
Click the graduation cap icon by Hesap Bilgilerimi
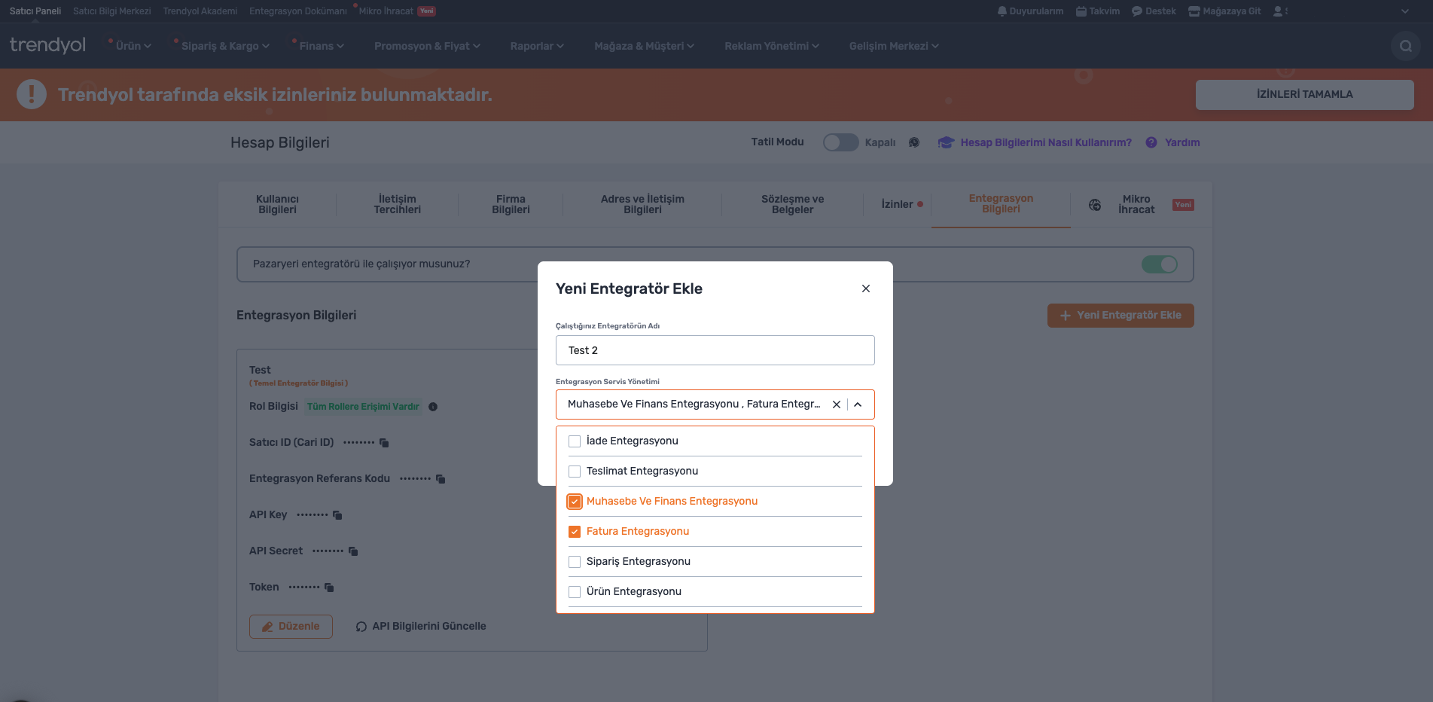tap(945, 142)
